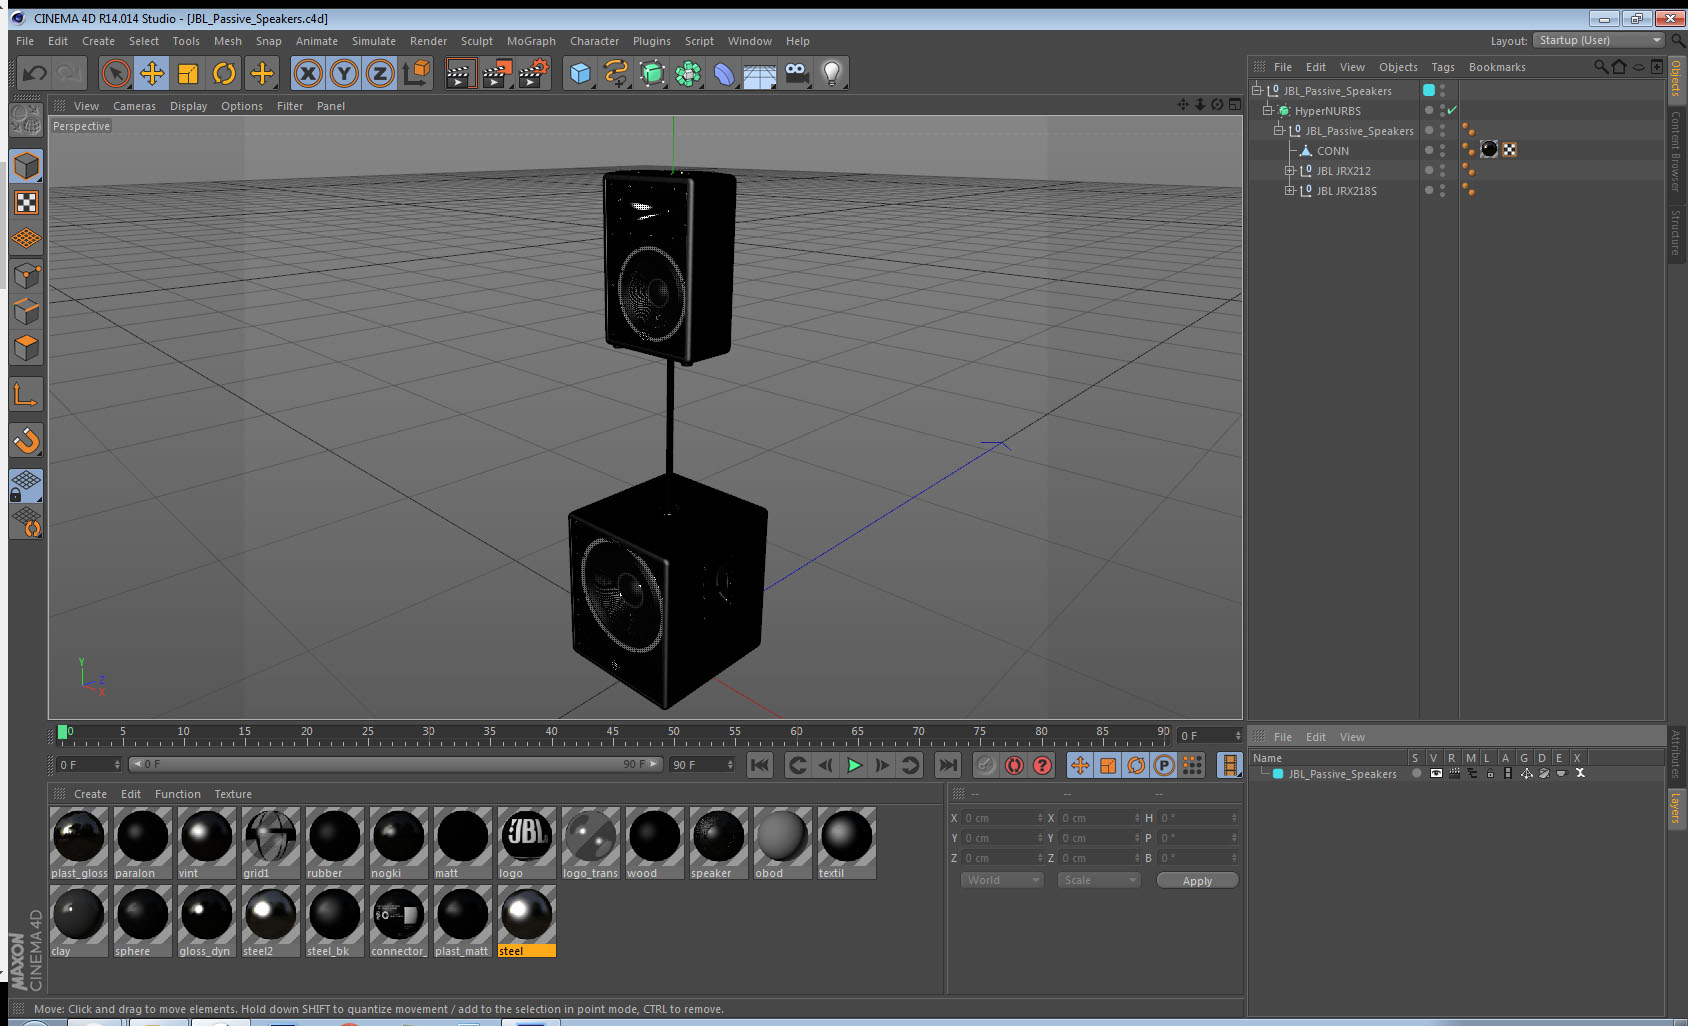The width and height of the screenshot is (1688, 1026).
Task: Go to end of animation
Action: [x=947, y=765]
